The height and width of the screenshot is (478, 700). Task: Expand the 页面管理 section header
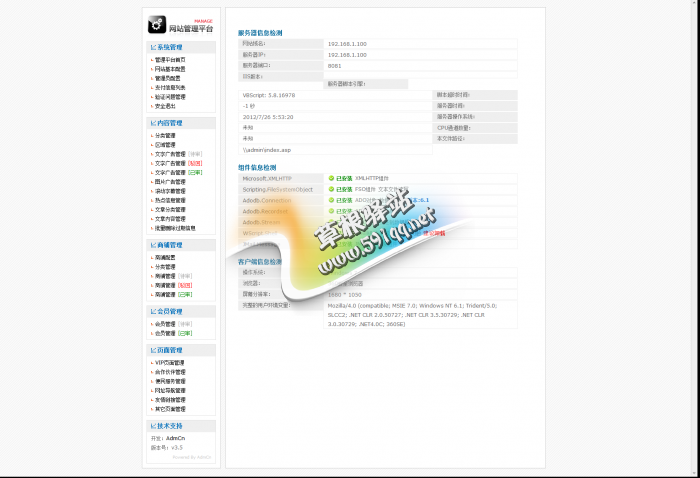coord(181,350)
